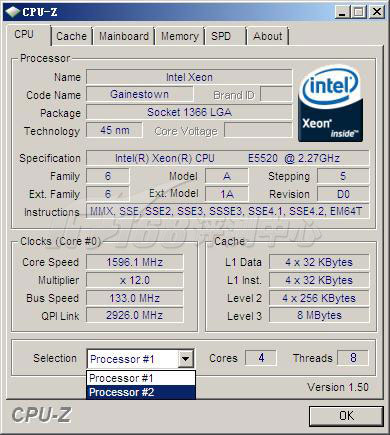
Task: Click the Core Speed value 1596.1 MHz
Action: (135, 262)
